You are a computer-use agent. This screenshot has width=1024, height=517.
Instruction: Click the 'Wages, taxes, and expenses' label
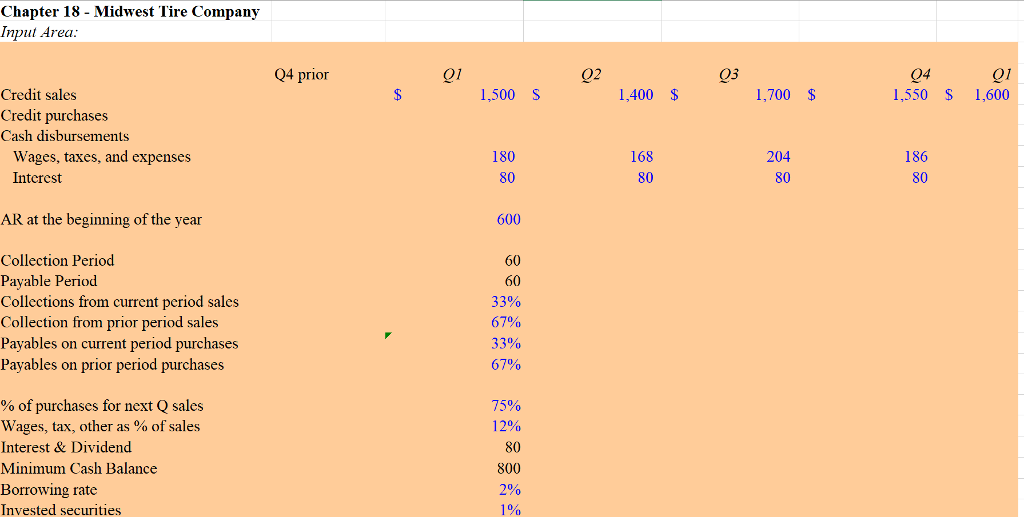[x=102, y=157]
